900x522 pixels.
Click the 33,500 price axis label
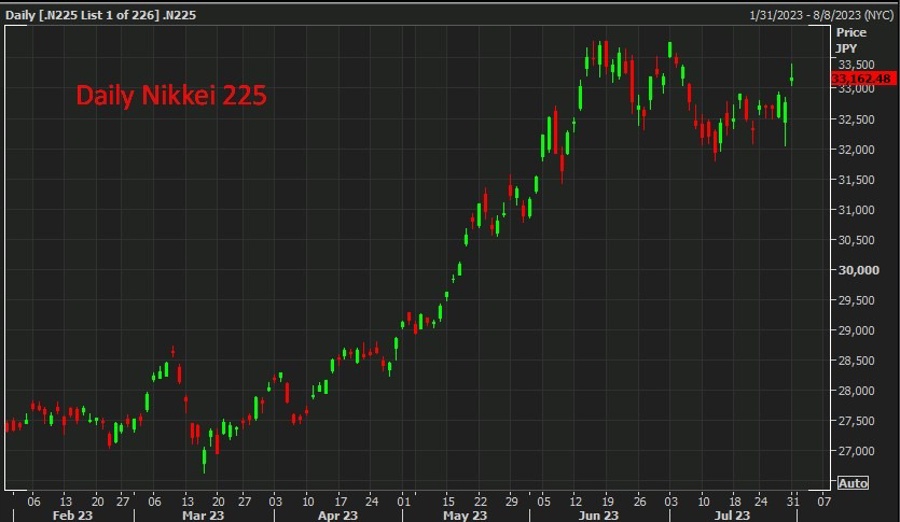point(856,64)
